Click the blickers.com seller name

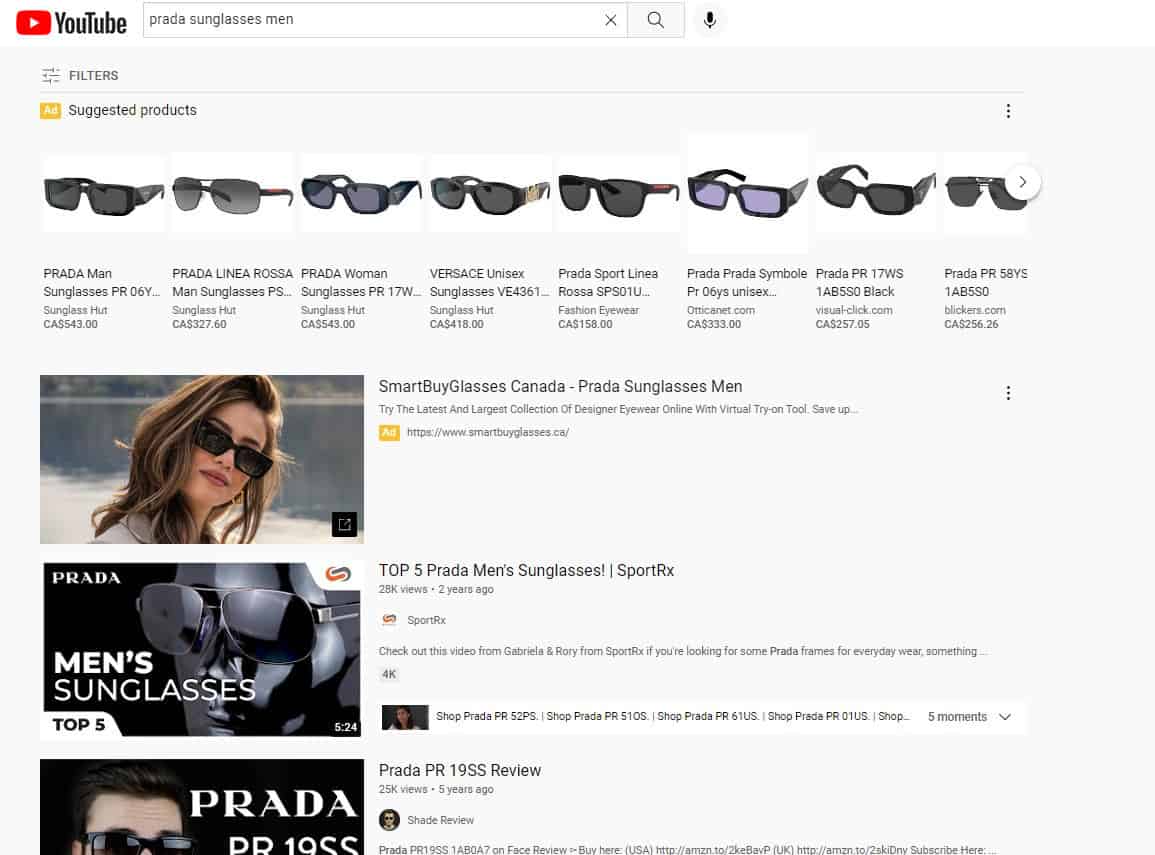tap(975, 311)
